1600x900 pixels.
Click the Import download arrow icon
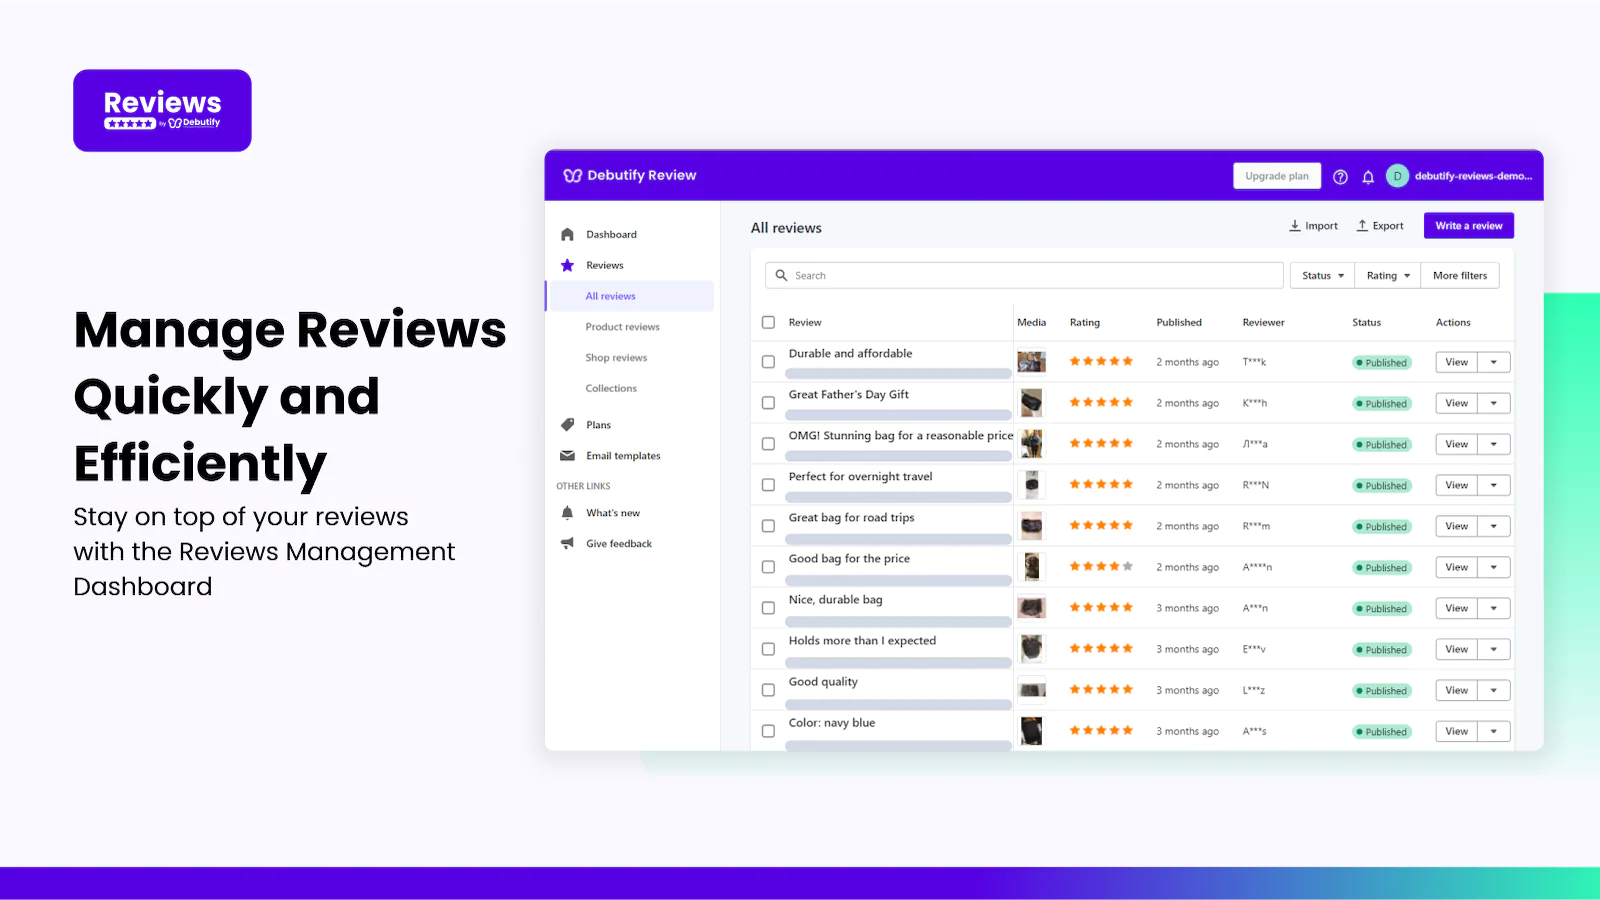(x=1295, y=226)
